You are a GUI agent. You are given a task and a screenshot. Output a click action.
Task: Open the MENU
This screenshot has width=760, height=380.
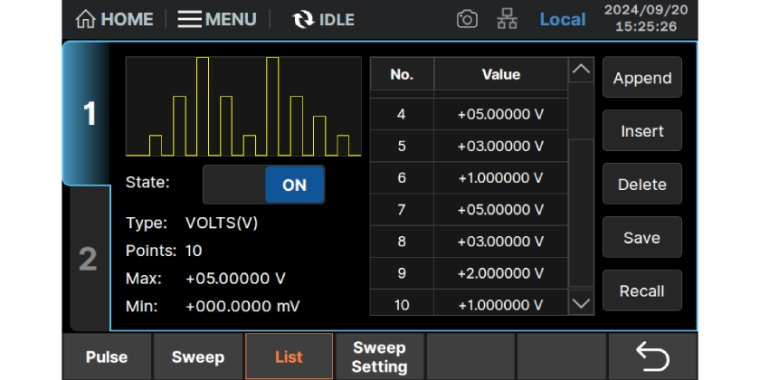pyautogui.click(x=217, y=19)
